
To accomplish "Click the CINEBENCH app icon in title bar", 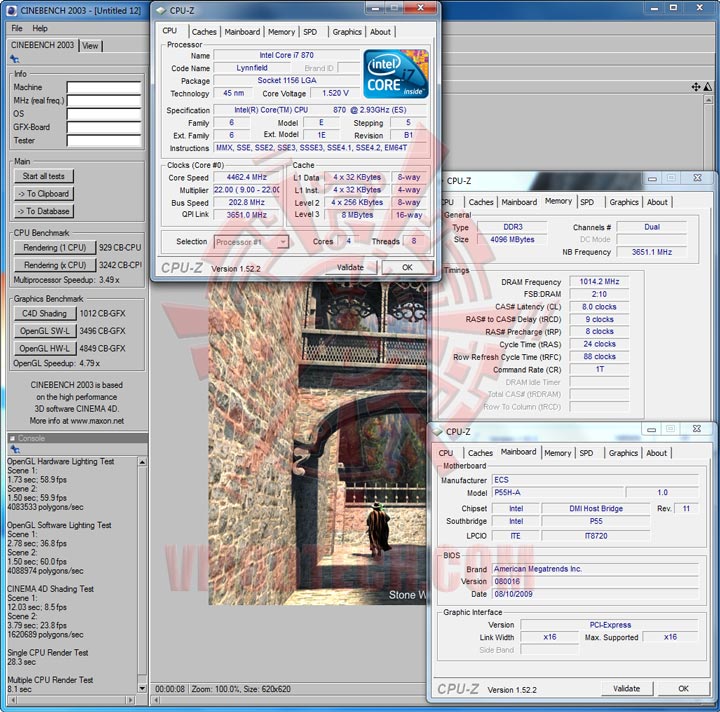I will [x=11, y=10].
